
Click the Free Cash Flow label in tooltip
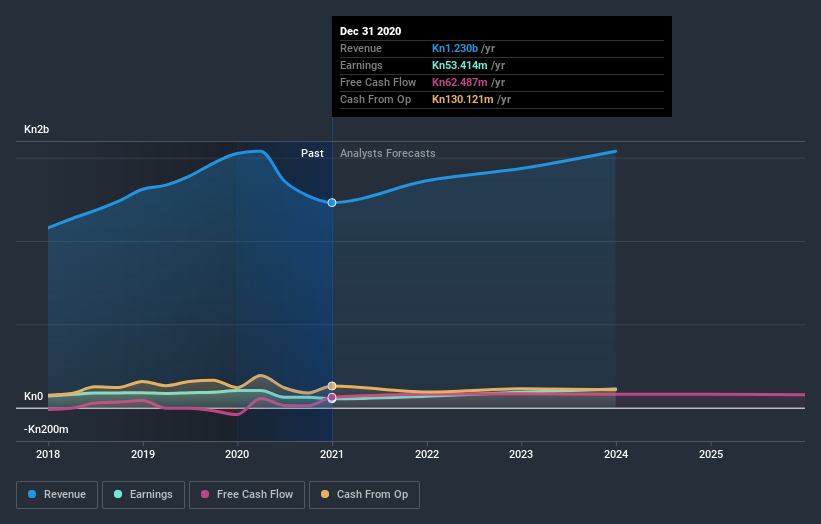(x=378, y=82)
